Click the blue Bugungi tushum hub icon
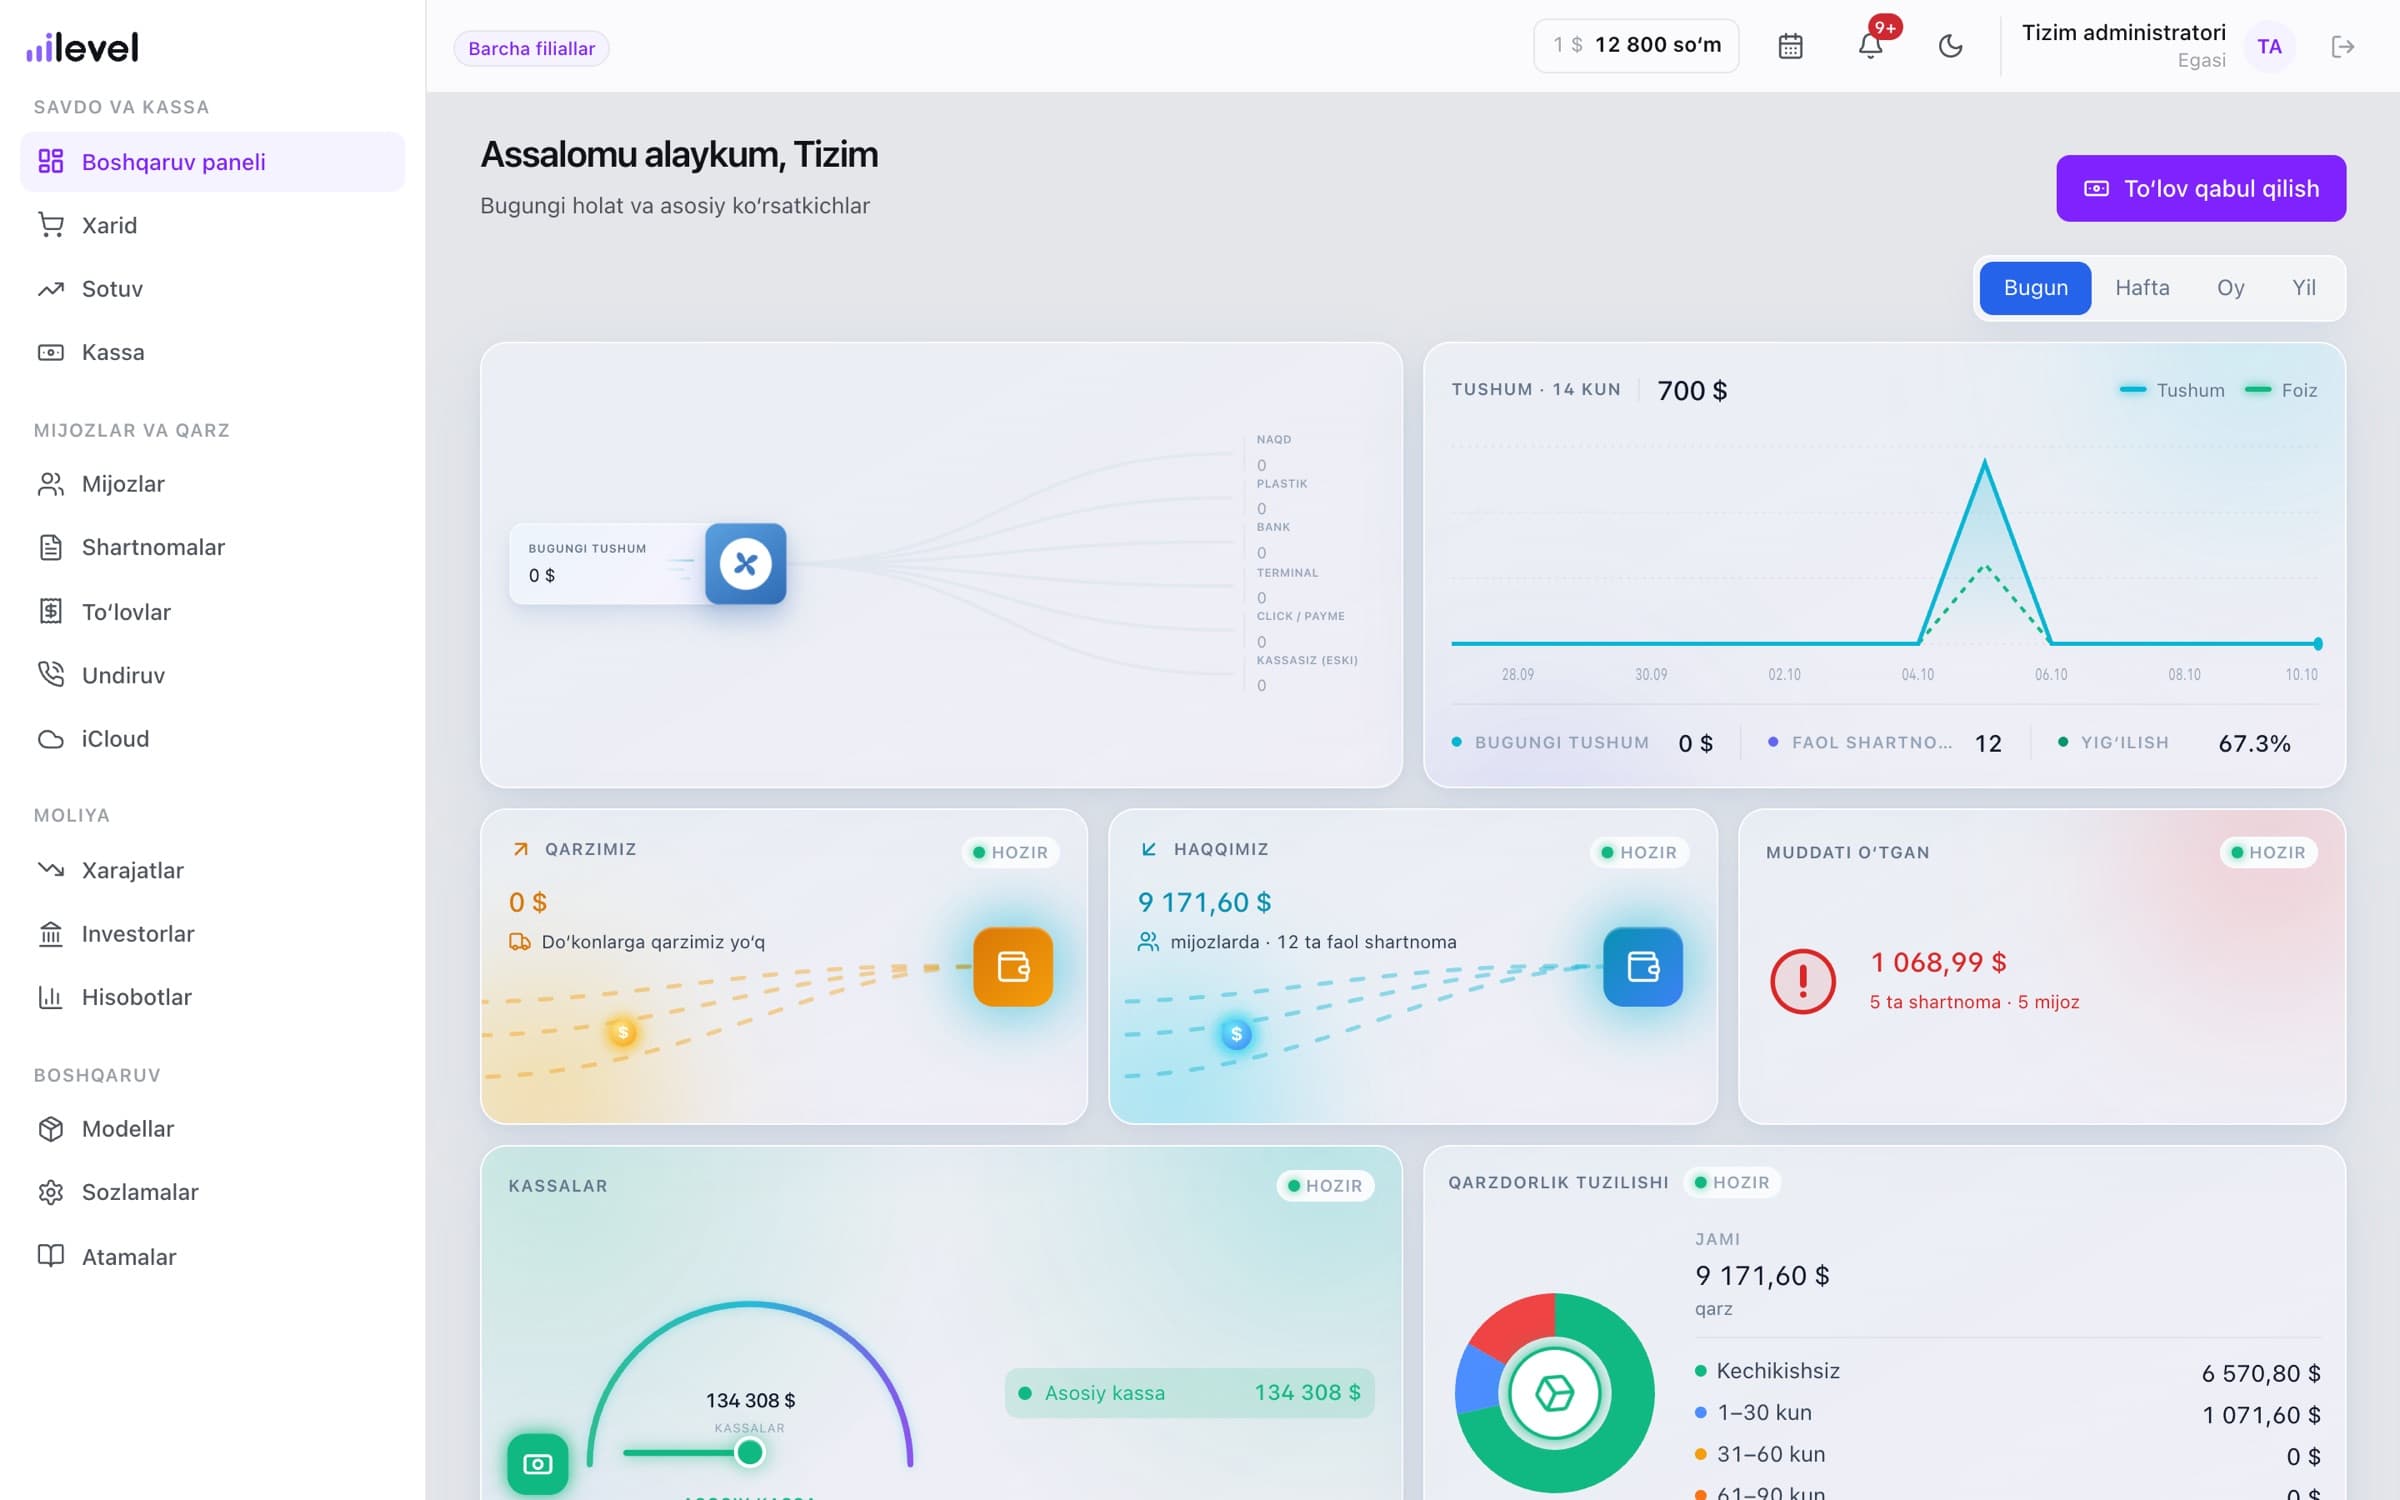The width and height of the screenshot is (2400, 1500). point(746,563)
